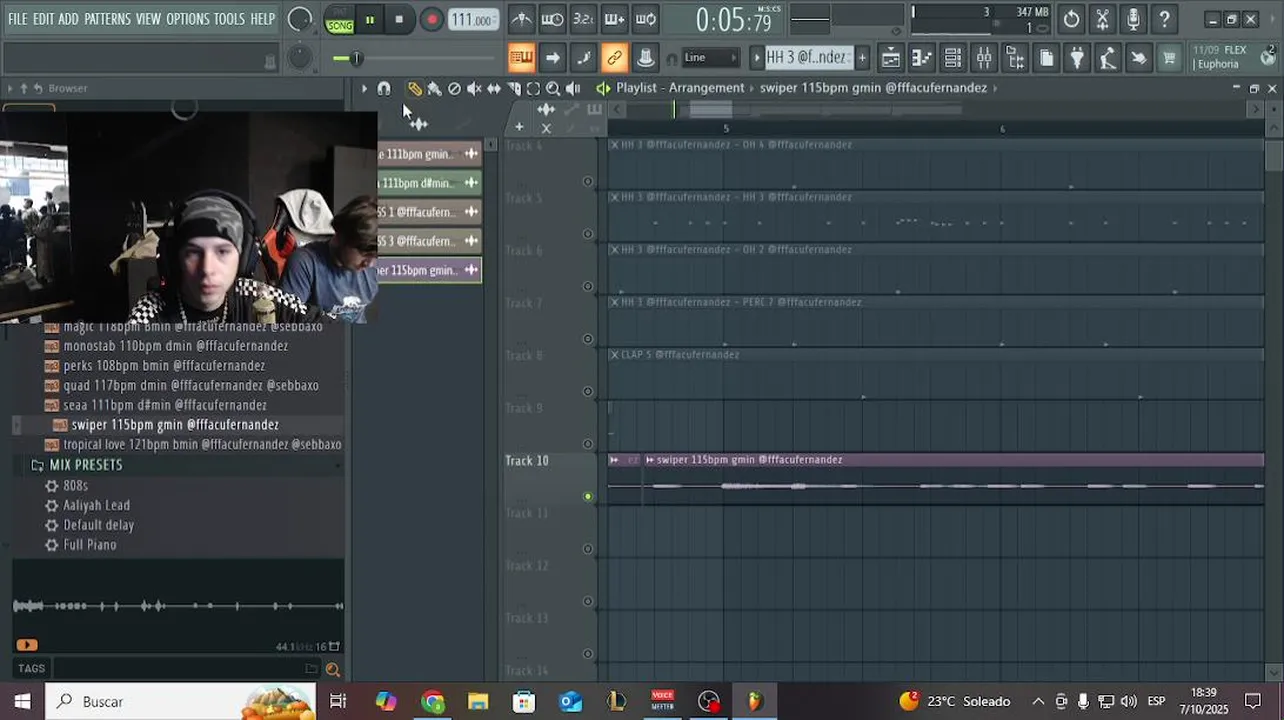This screenshot has height=720, width=1284.
Task: Toggle mute LED of Track 6
Action: tap(588, 287)
